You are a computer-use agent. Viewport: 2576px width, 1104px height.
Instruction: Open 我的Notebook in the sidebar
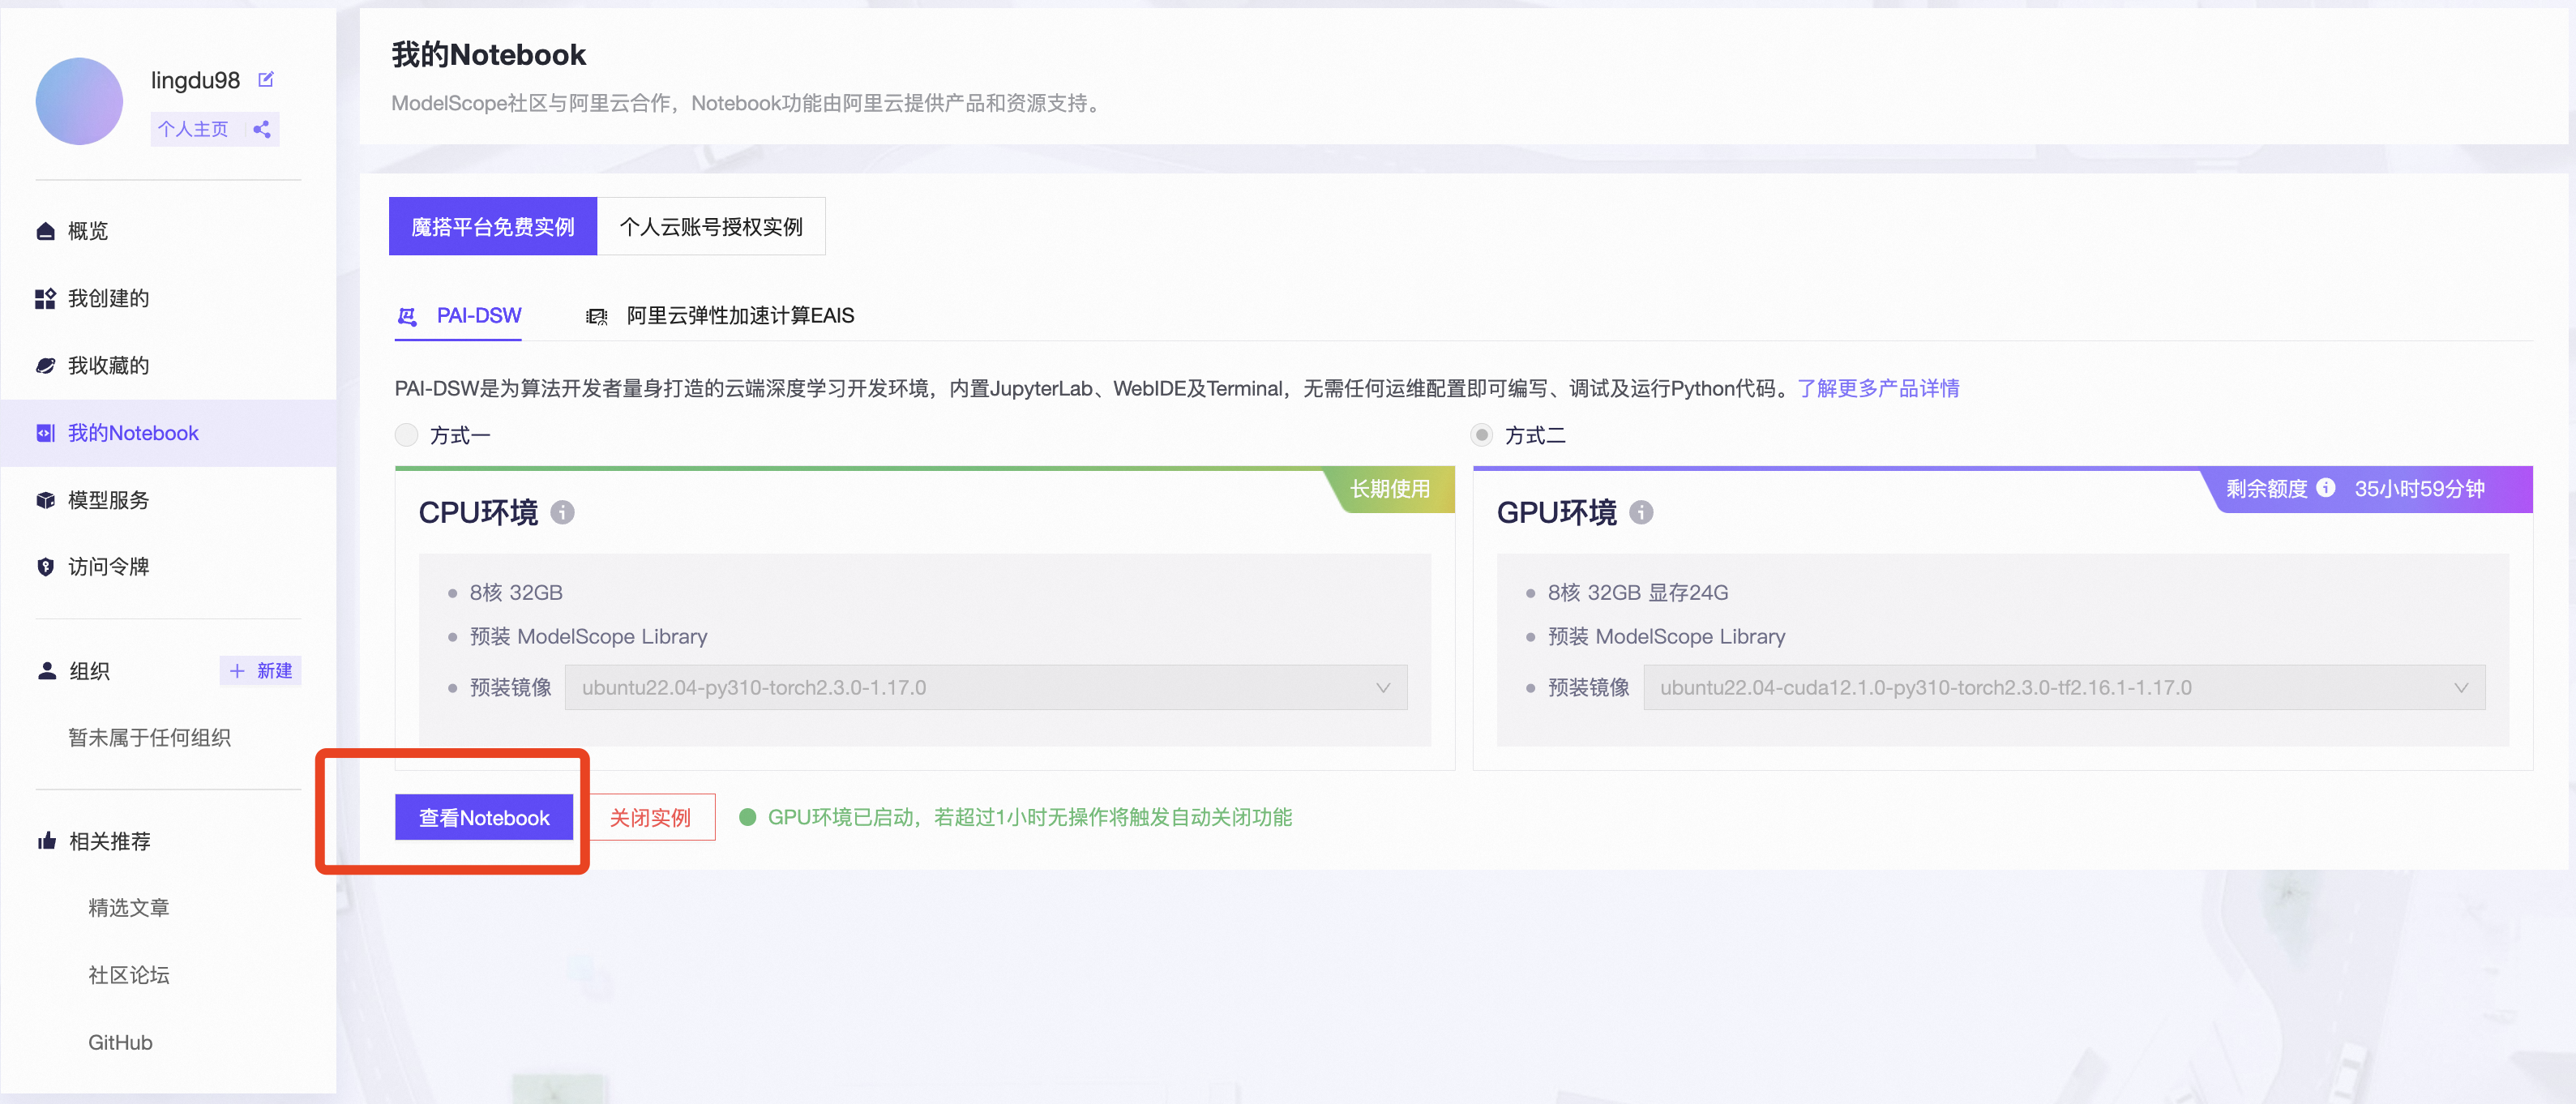pyautogui.click(x=168, y=433)
